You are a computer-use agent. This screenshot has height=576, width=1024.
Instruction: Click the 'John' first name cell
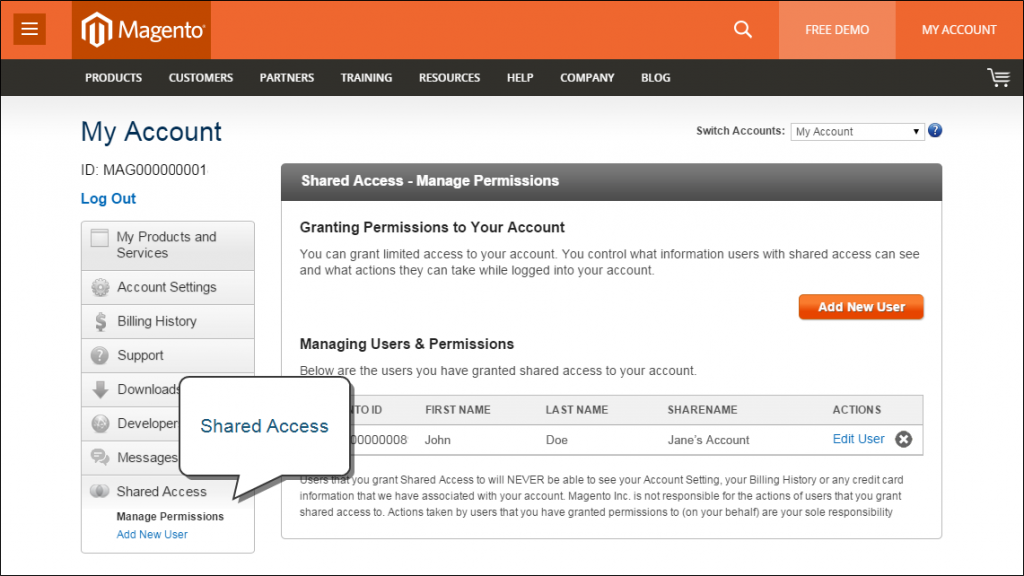click(438, 440)
